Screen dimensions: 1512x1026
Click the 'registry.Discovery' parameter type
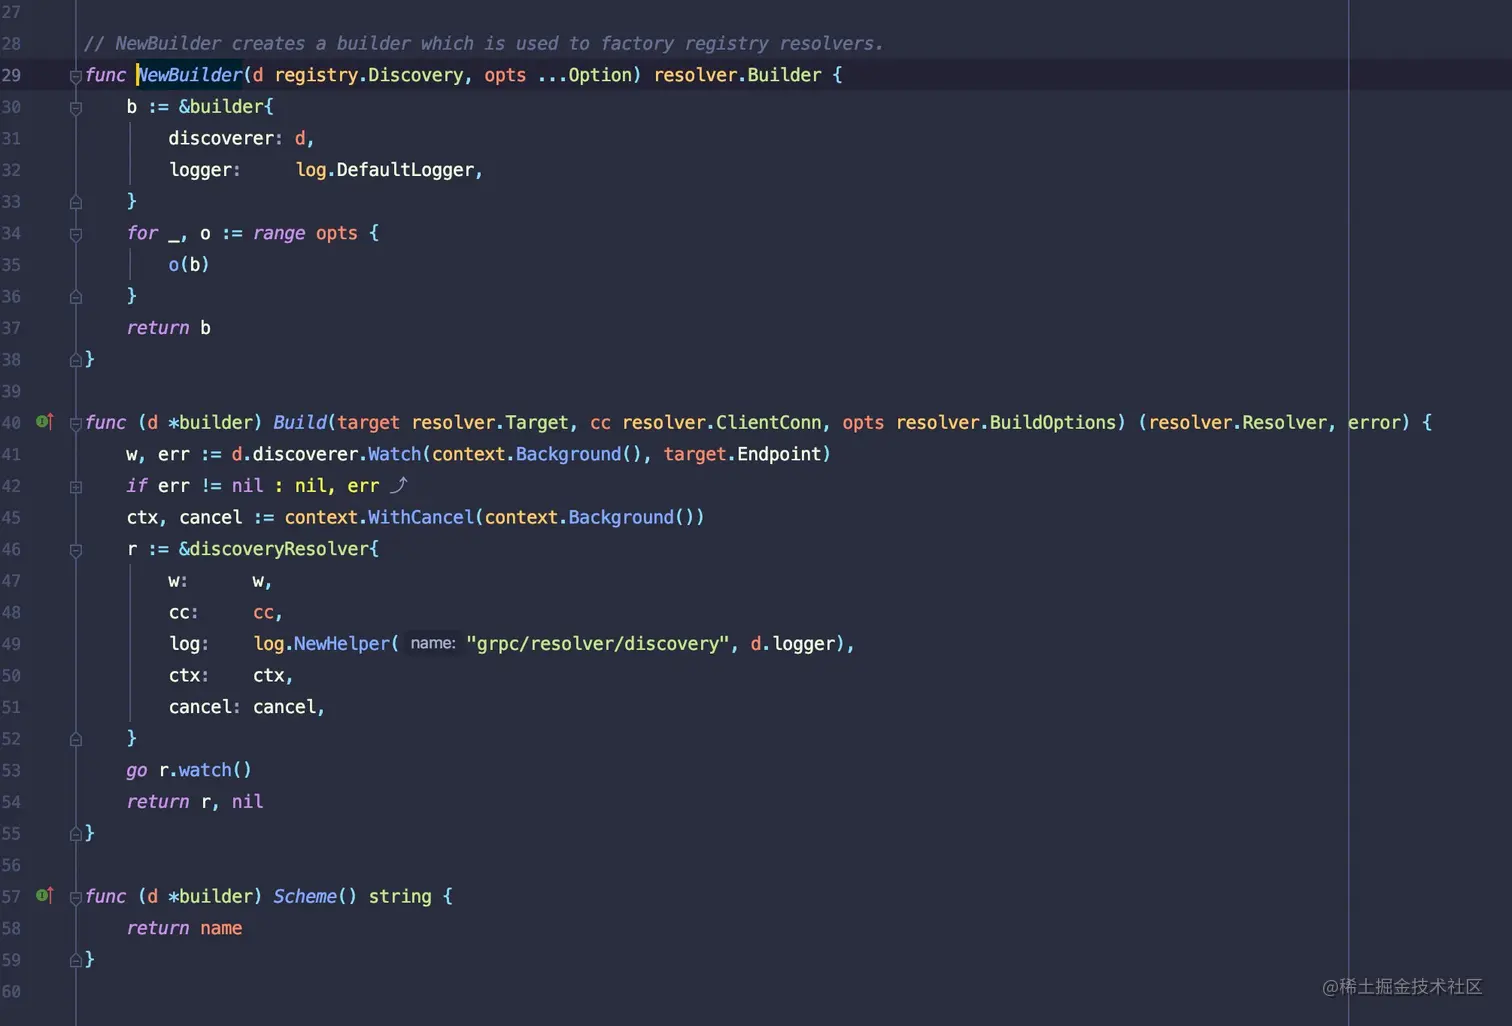point(369,75)
